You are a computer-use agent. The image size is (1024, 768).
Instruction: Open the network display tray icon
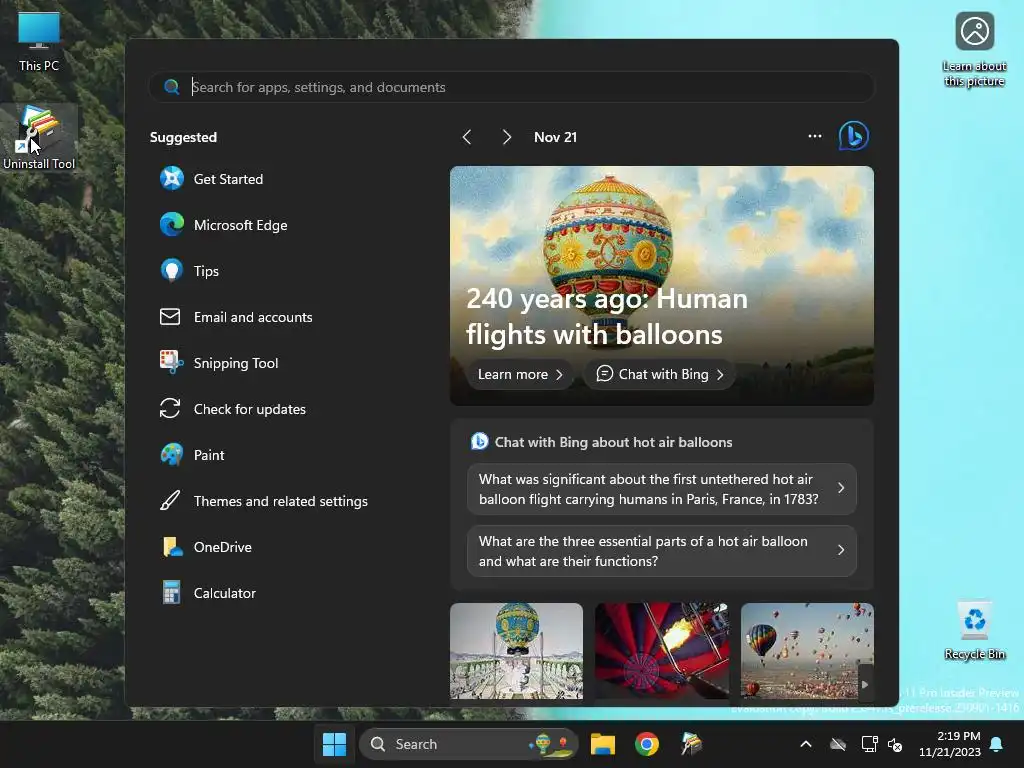pos(869,744)
